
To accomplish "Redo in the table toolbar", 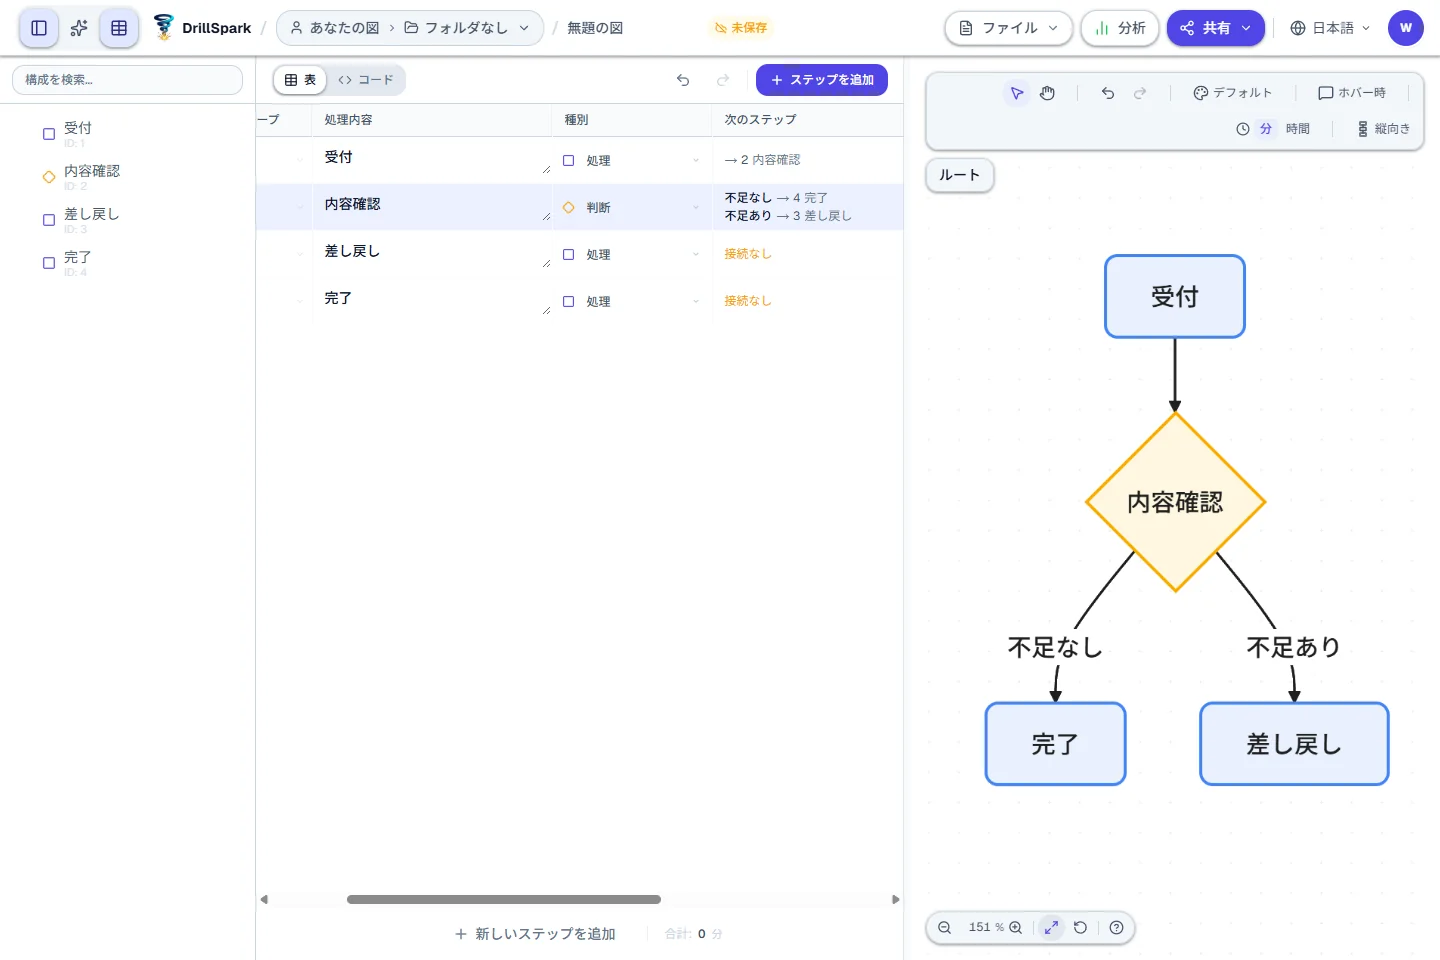I will (723, 80).
